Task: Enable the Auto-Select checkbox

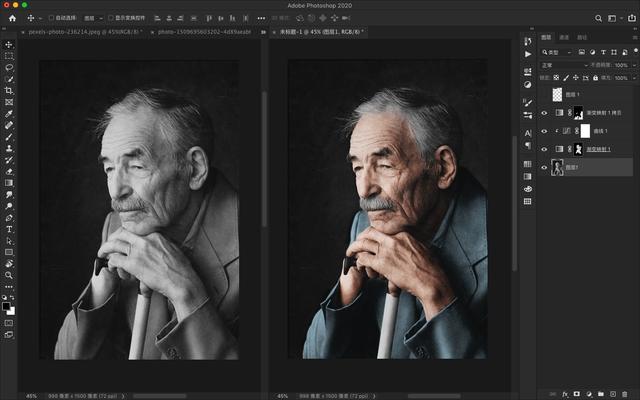Action: 51,18
